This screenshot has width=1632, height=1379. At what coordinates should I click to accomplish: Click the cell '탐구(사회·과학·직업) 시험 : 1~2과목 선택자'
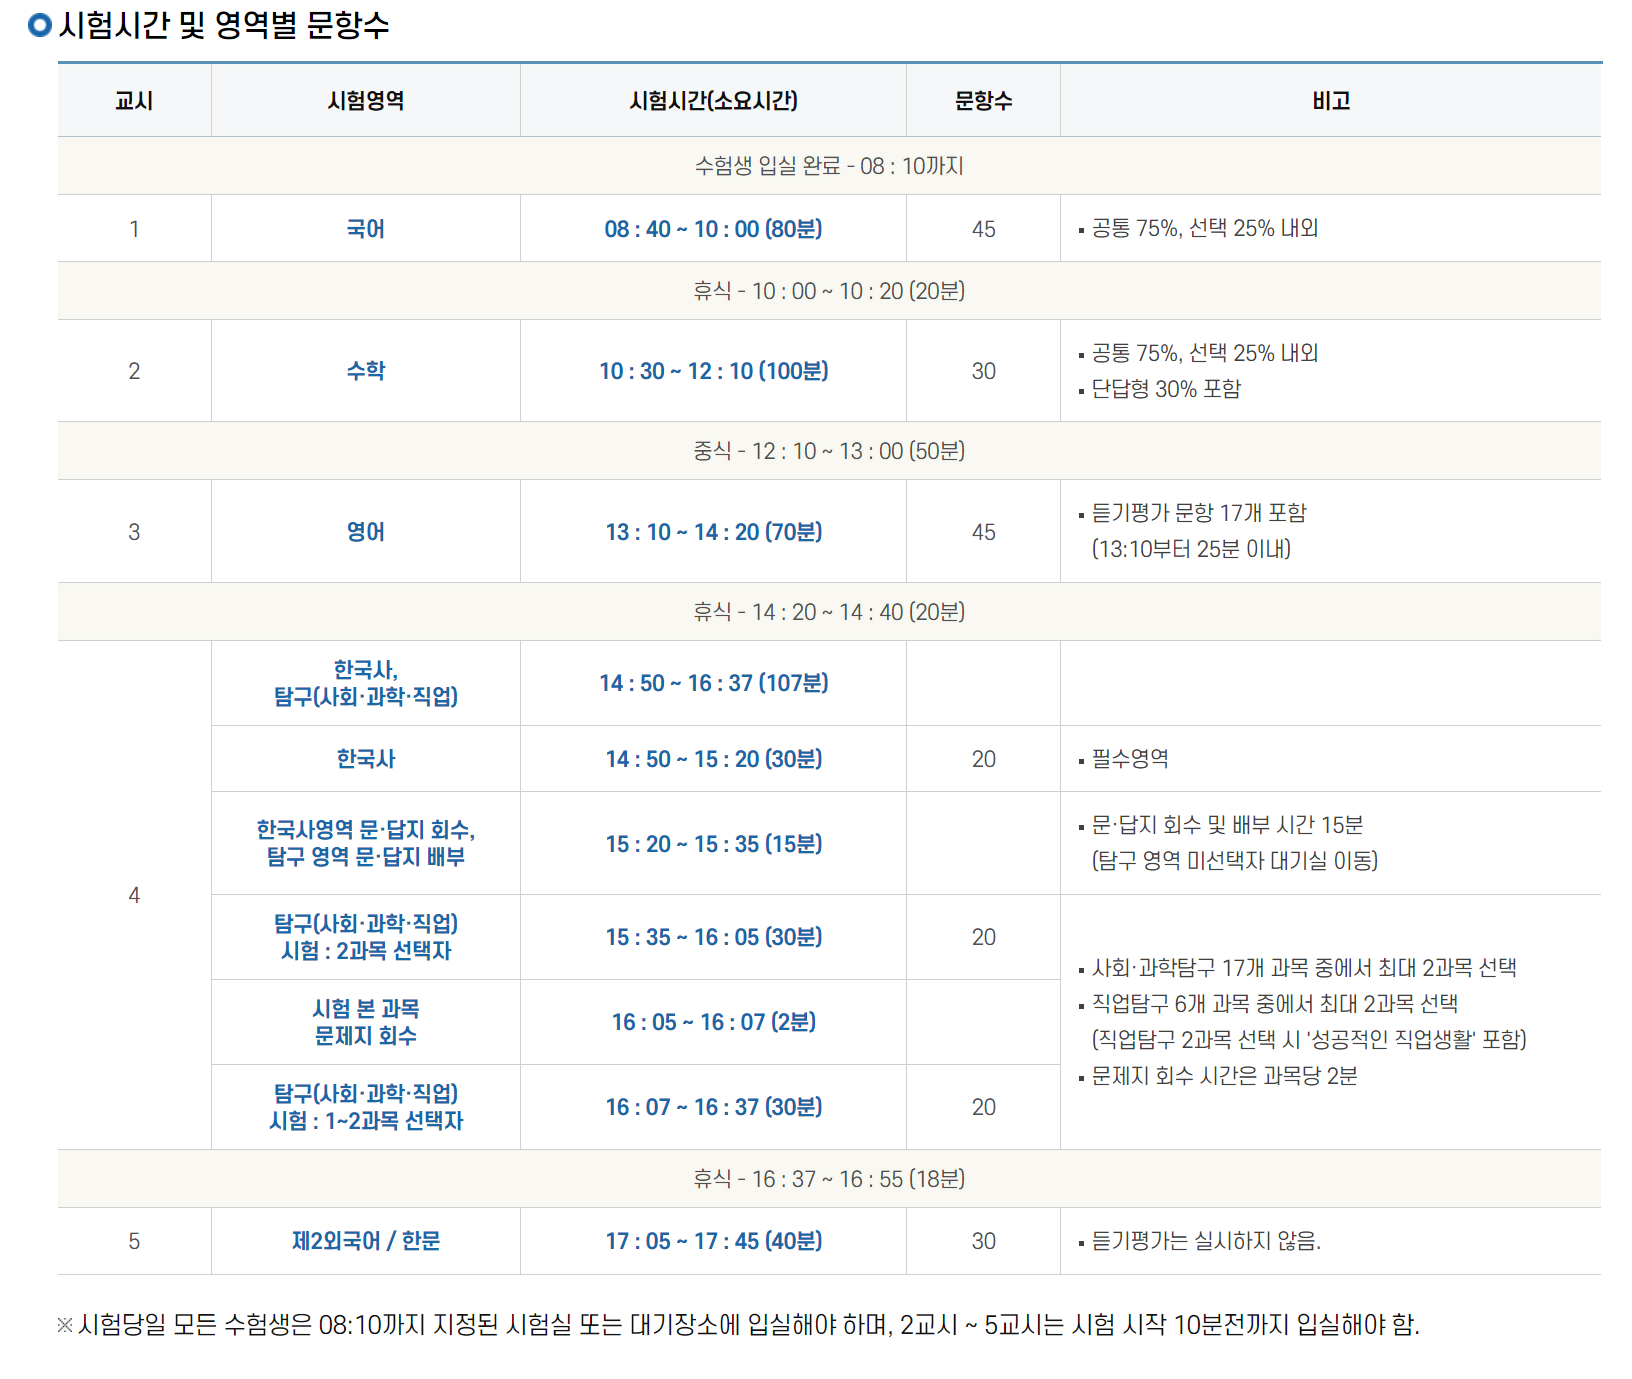coord(366,1107)
